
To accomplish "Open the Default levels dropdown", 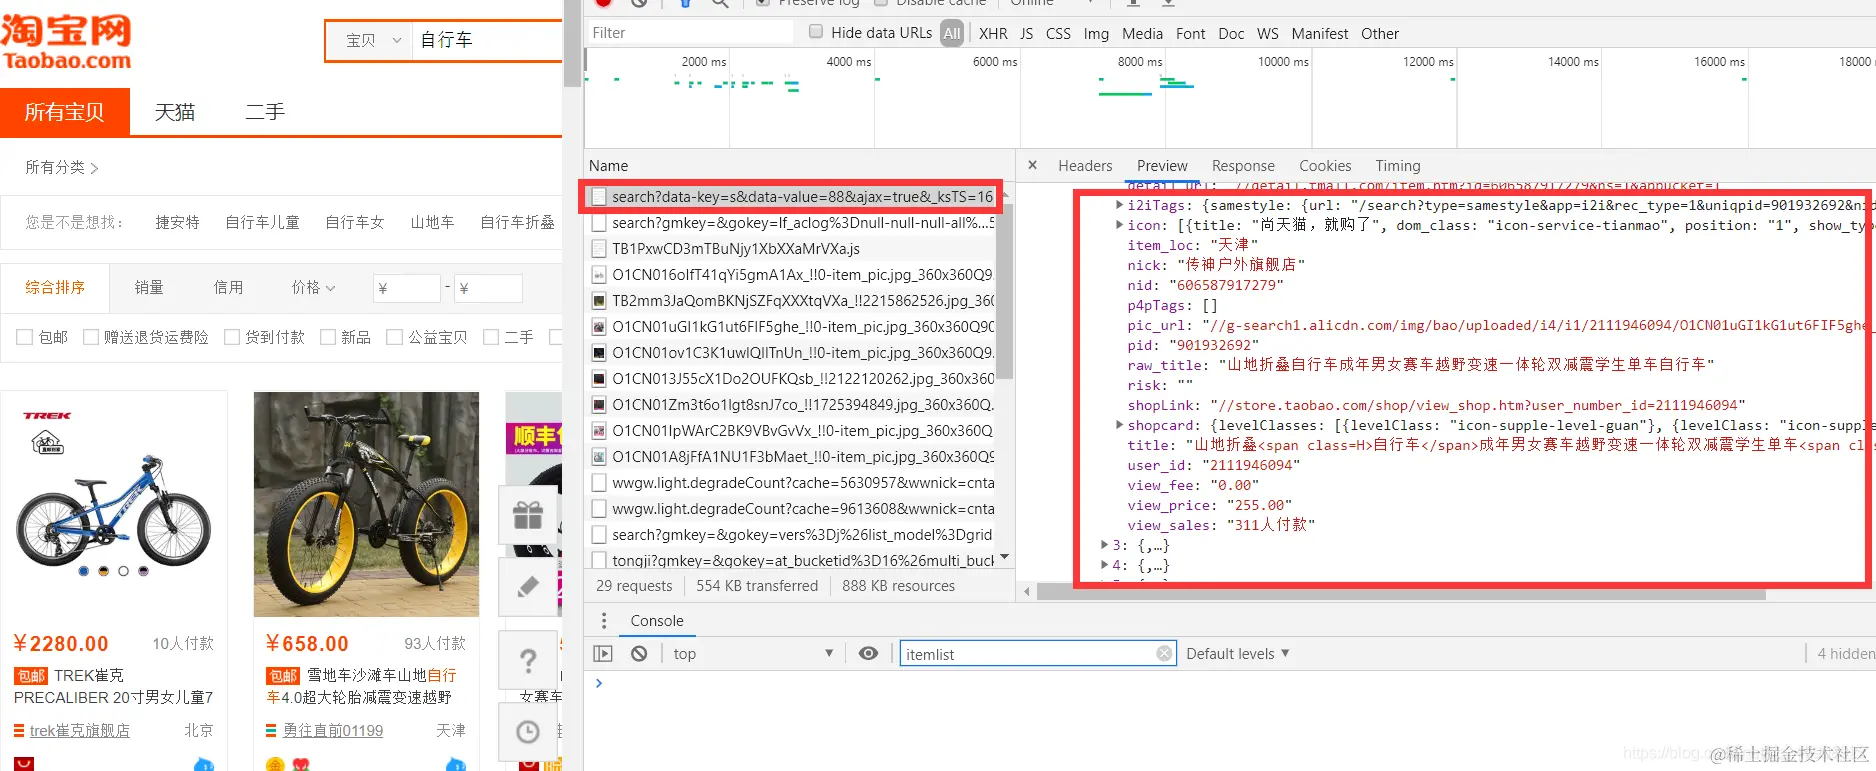I will click(1238, 653).
